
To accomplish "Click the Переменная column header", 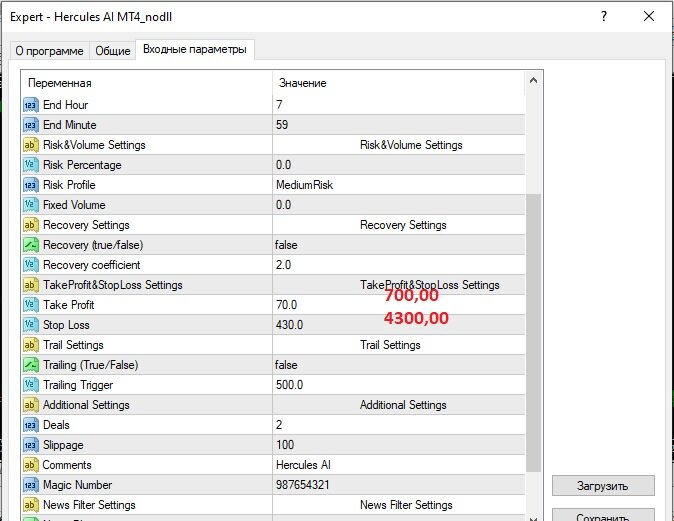I will (147, 83).
